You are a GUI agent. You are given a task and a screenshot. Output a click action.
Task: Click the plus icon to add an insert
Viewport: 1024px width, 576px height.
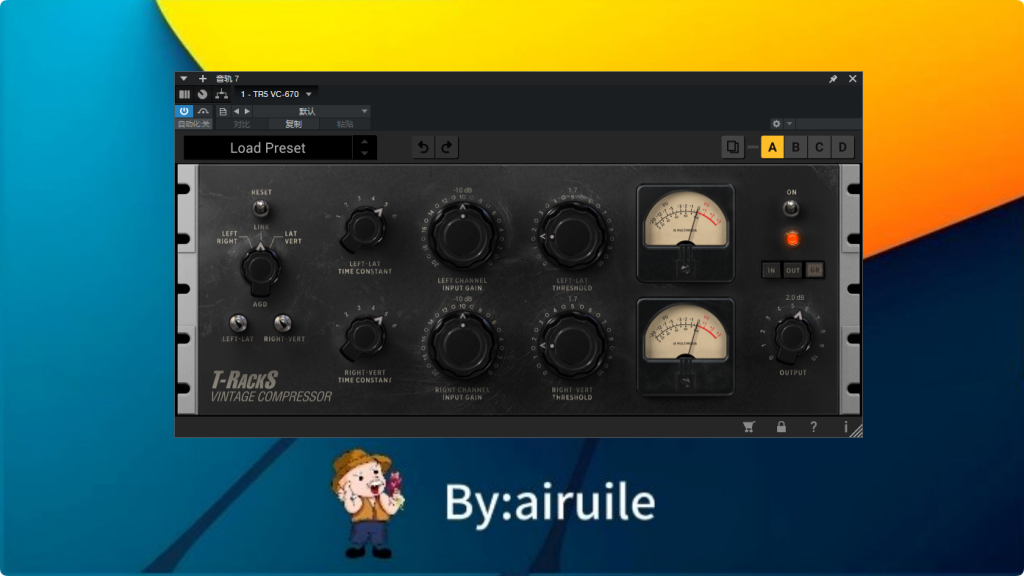(202, 78)
